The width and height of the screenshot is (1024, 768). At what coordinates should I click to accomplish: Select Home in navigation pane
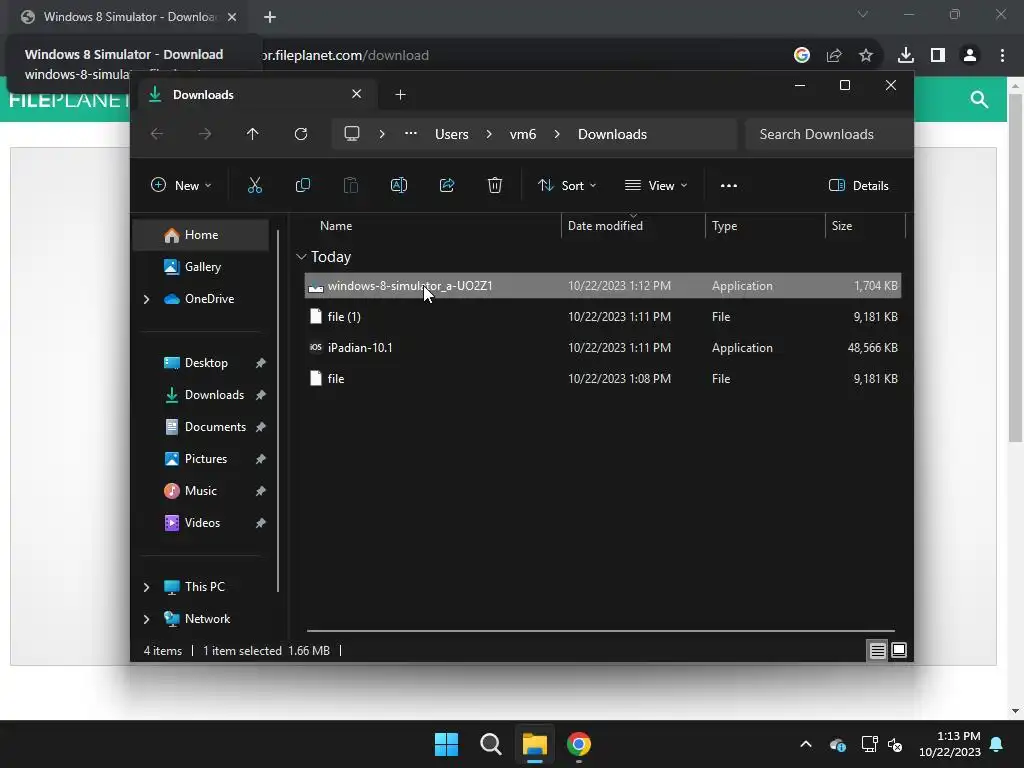[200, 234]
